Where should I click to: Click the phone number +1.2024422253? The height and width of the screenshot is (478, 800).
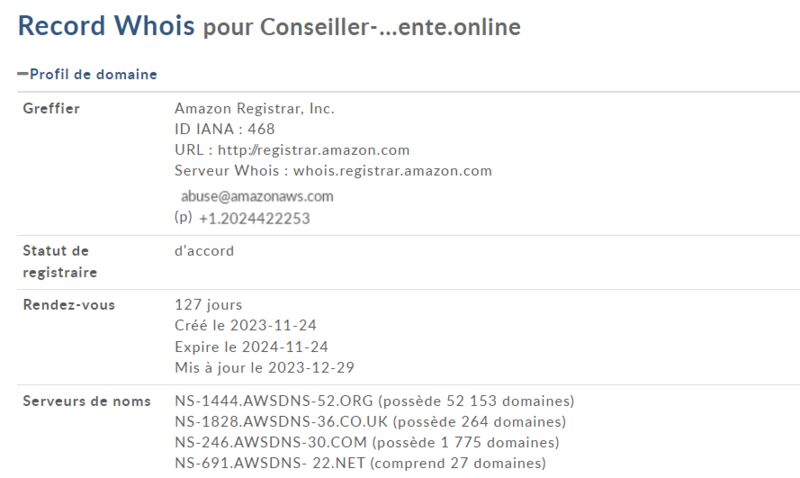click(x=255, y=218)
